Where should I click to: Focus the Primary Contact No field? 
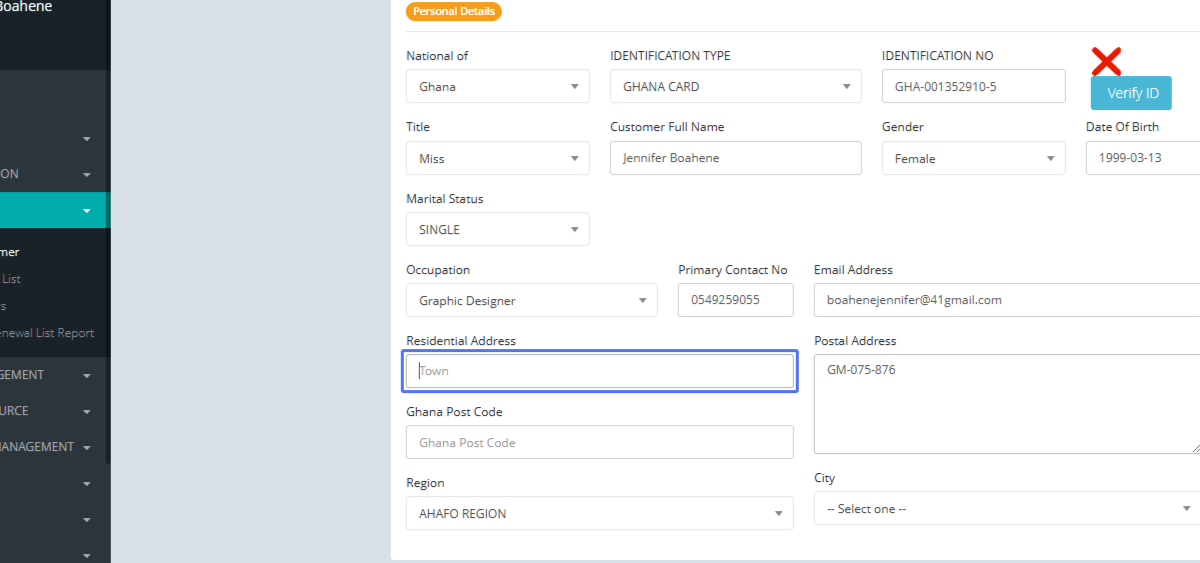[735, 300]
